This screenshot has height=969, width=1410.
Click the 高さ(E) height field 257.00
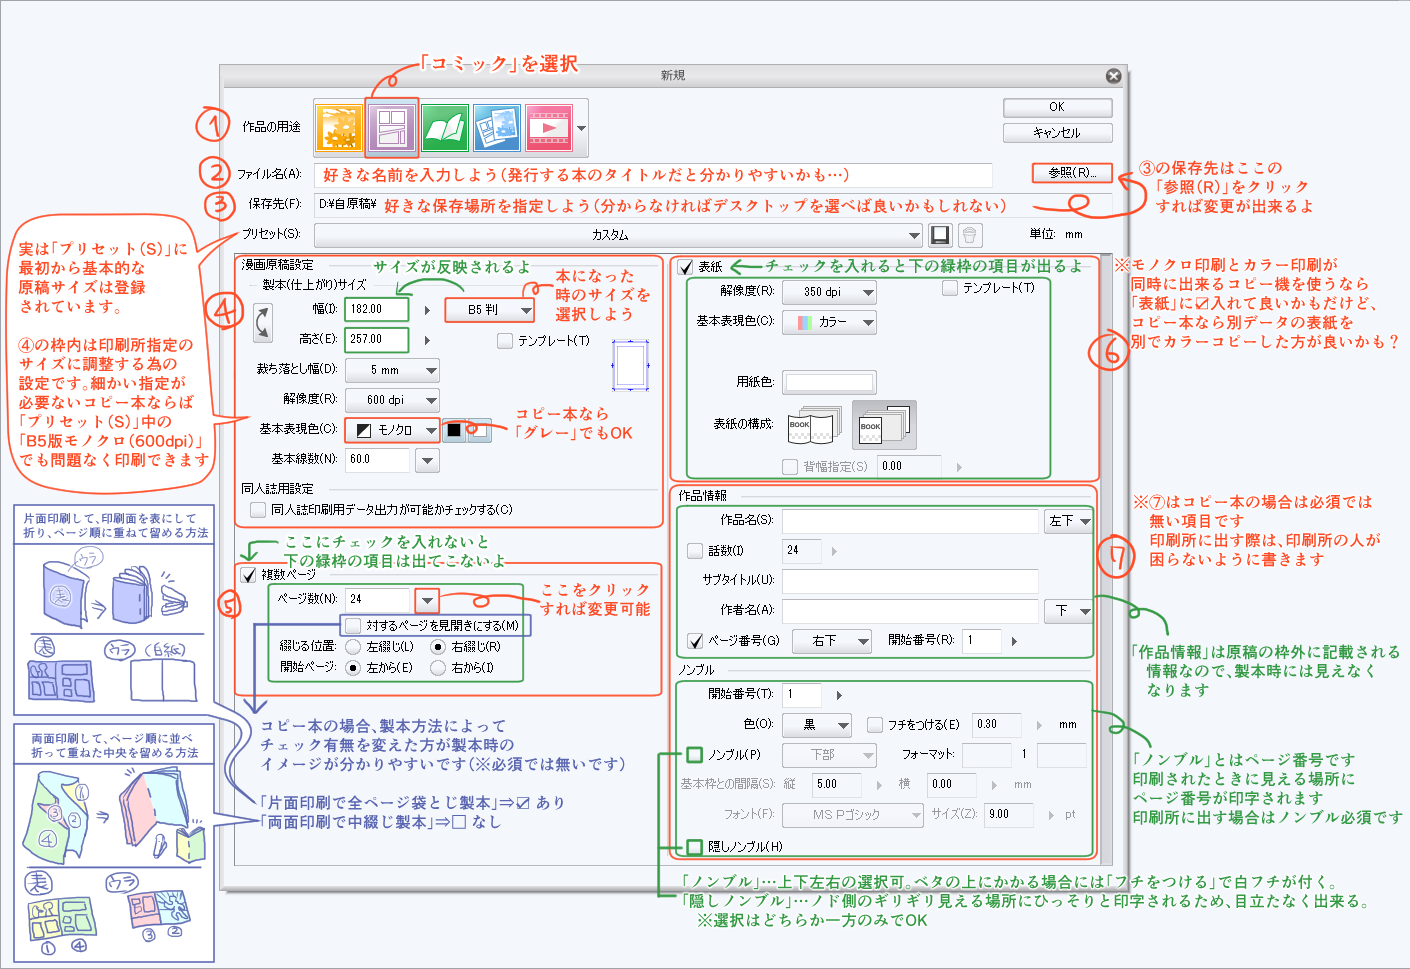377,340
